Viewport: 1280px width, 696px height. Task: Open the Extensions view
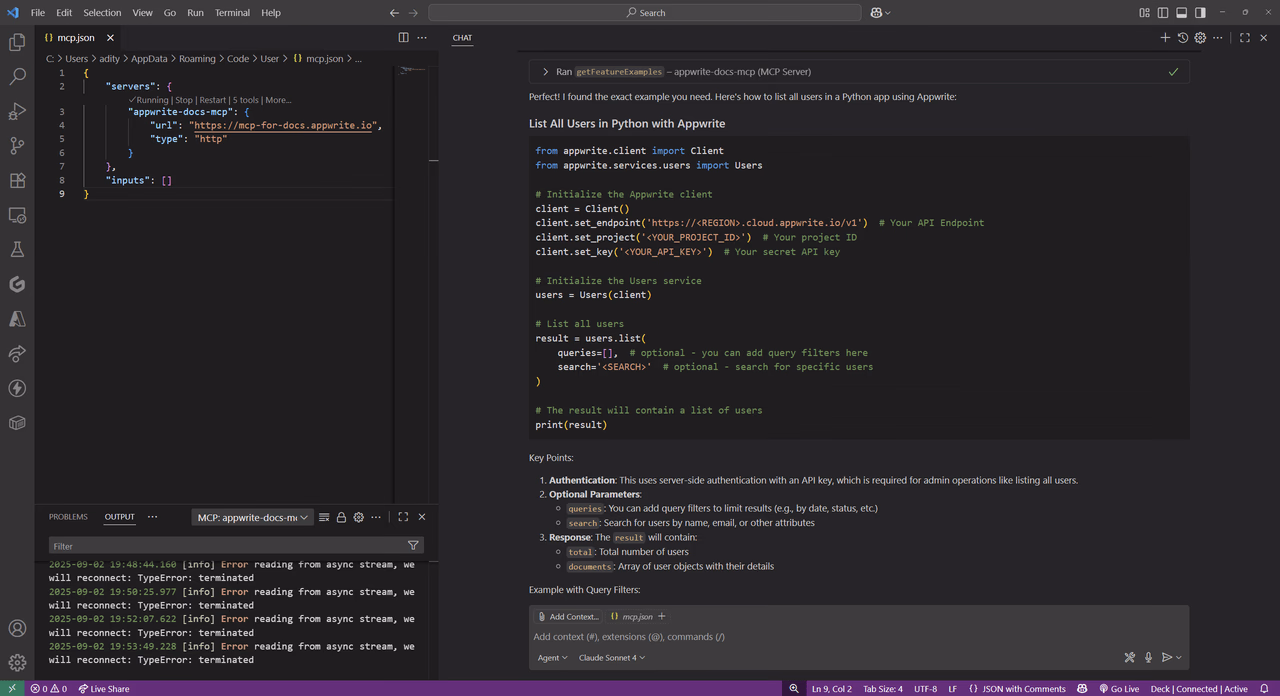[17, 181]
